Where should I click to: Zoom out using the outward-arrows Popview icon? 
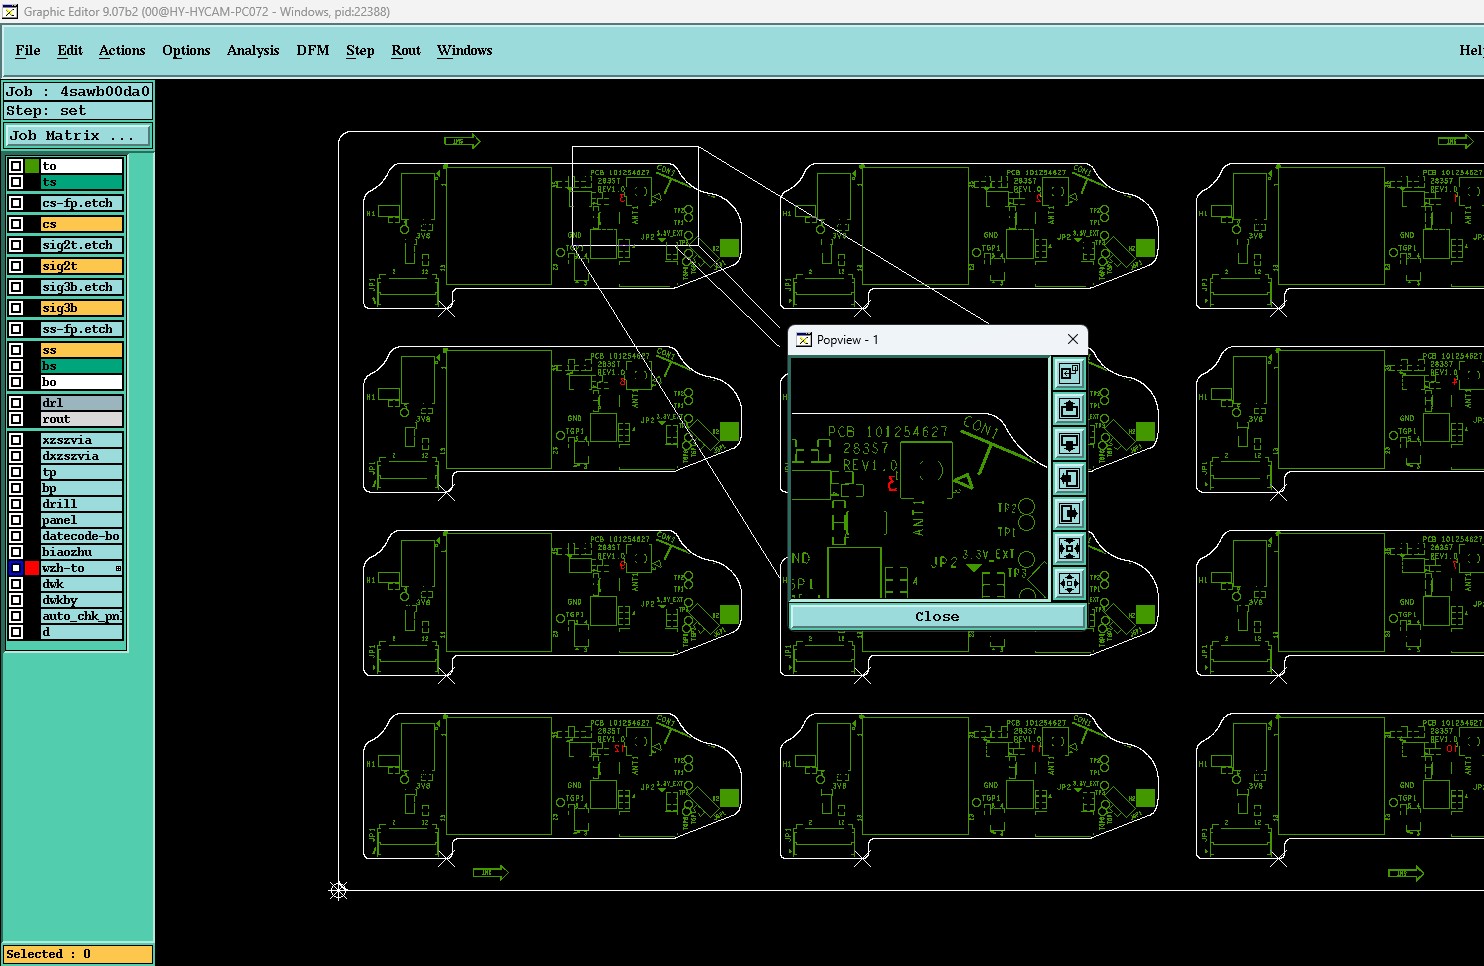click(1069, 583)
